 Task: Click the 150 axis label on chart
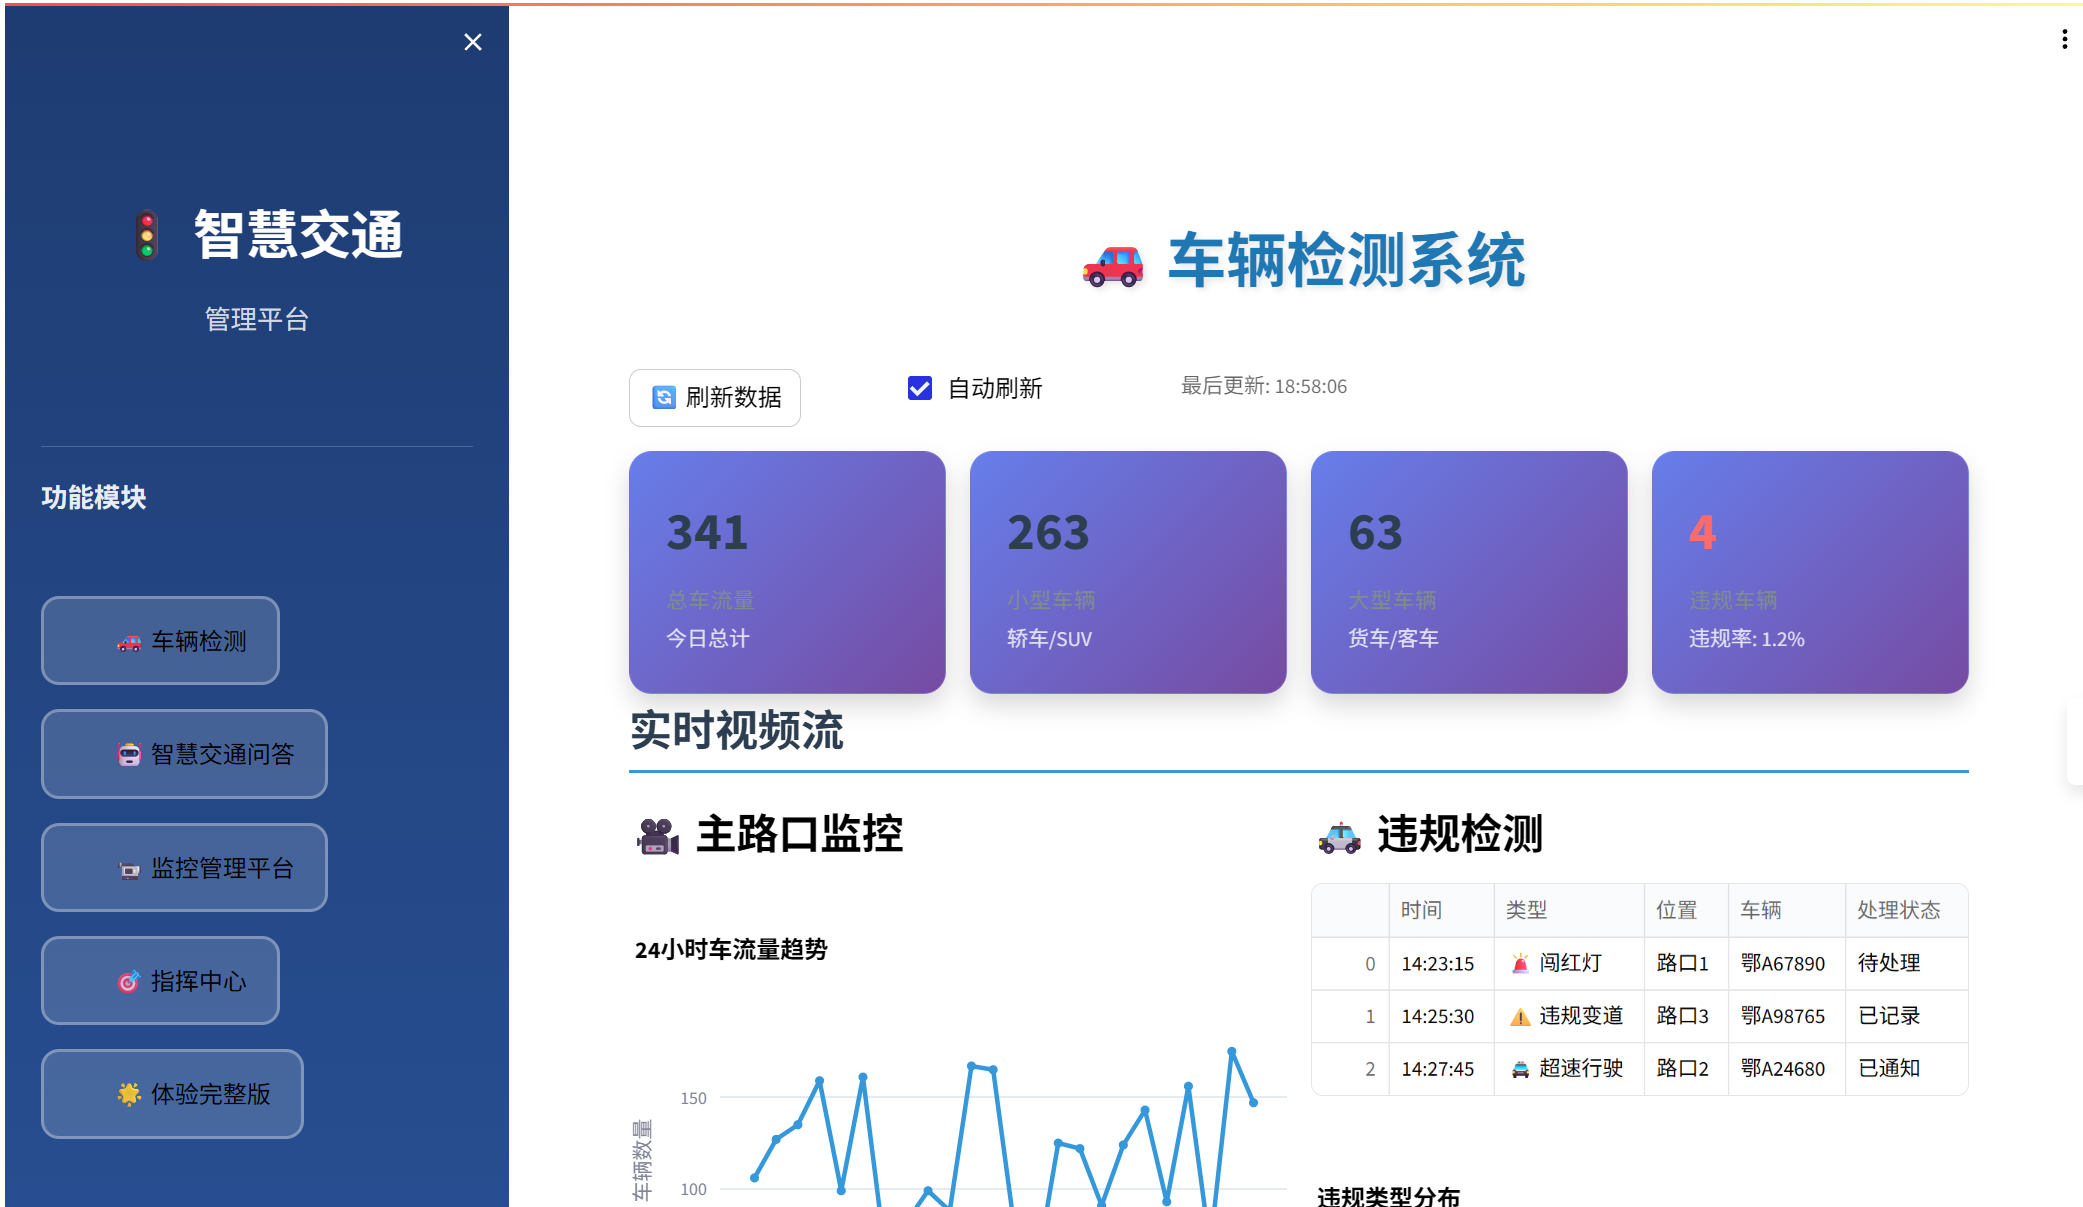click(x=693, y=1098)
